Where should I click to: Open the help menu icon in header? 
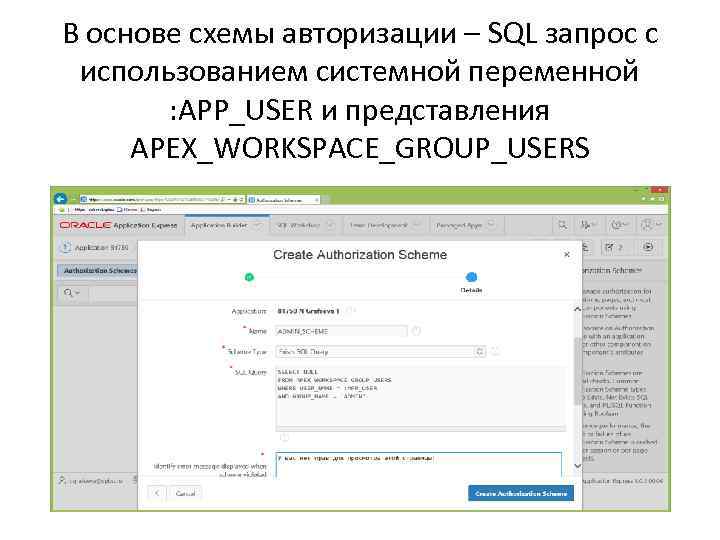(x=619, y=225)
